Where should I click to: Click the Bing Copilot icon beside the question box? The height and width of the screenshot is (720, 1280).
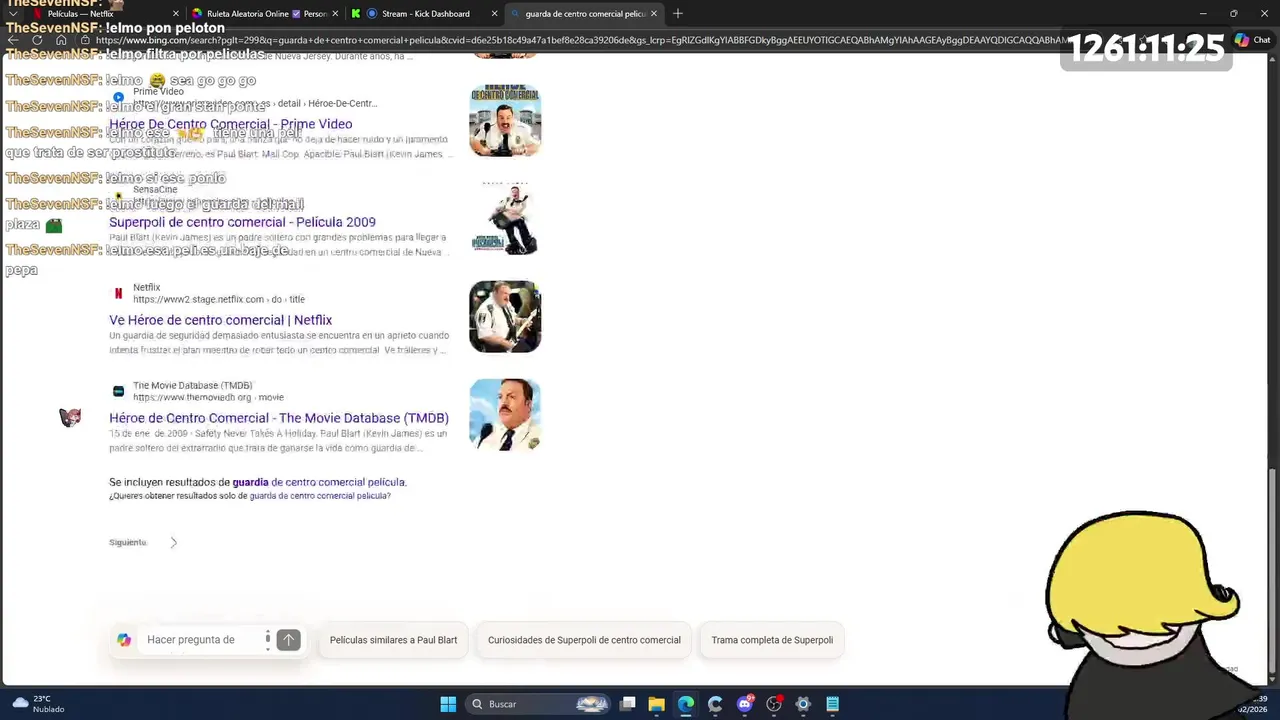pyautogui.click(x=124, y=640)
